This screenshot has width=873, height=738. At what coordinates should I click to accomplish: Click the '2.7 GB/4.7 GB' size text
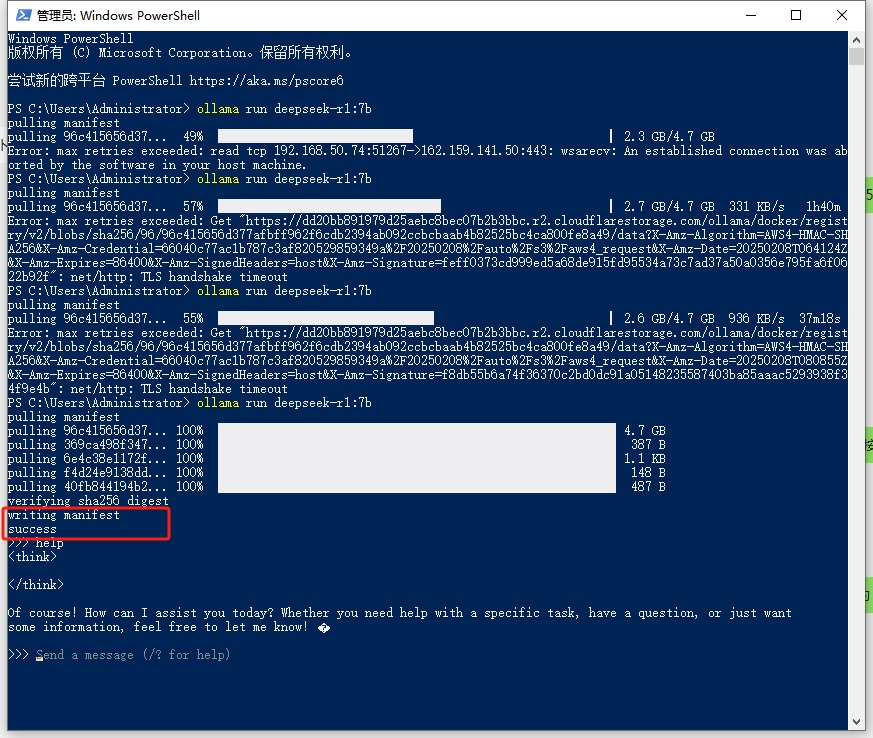click(x=669, y=206)
